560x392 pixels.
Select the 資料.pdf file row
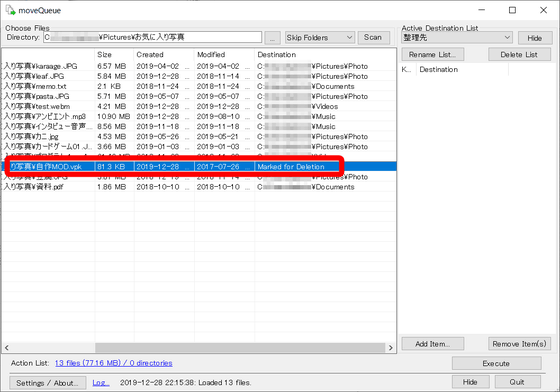[199, 187]
